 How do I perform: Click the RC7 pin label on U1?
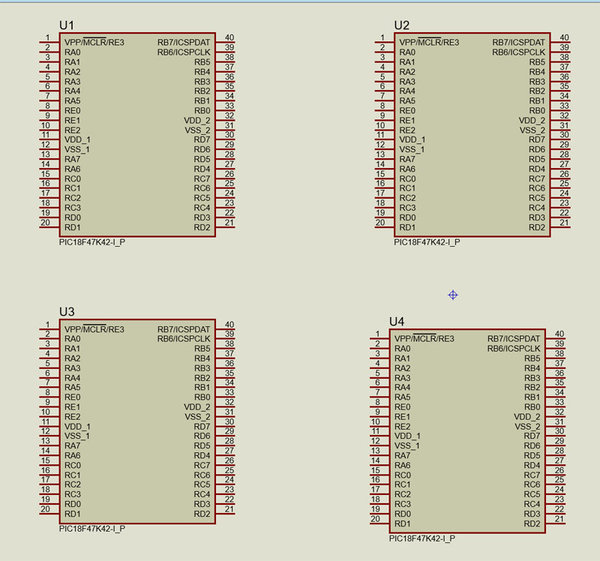tap(202, 179)
